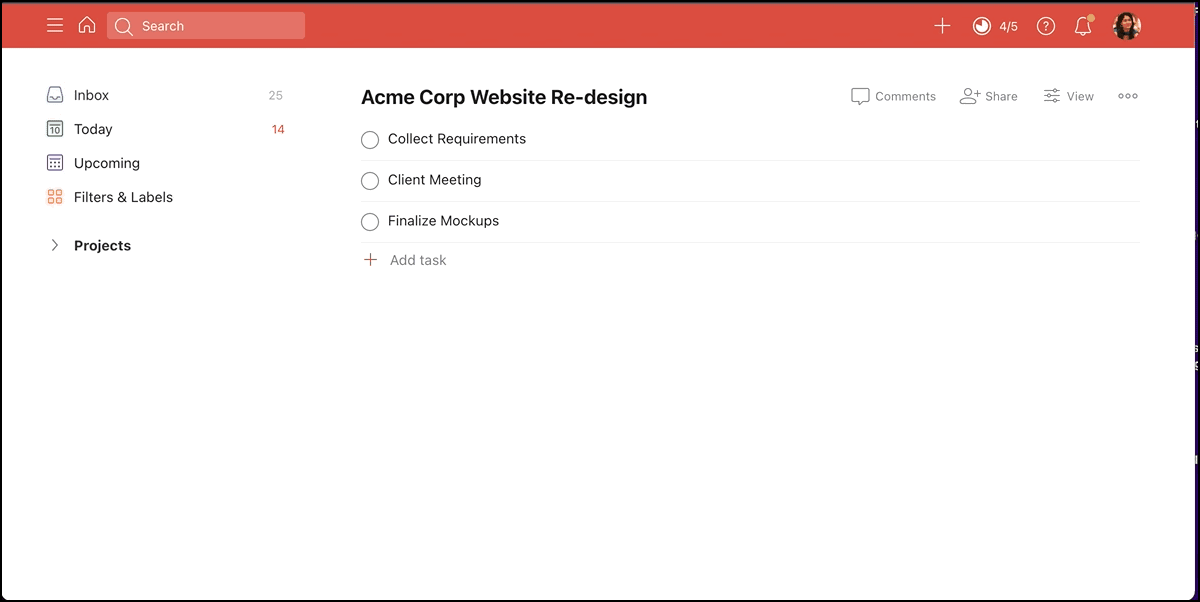Click the Quick Add plus icon
The width and height of the screenshot is (1200, 602).
[942, 26]
